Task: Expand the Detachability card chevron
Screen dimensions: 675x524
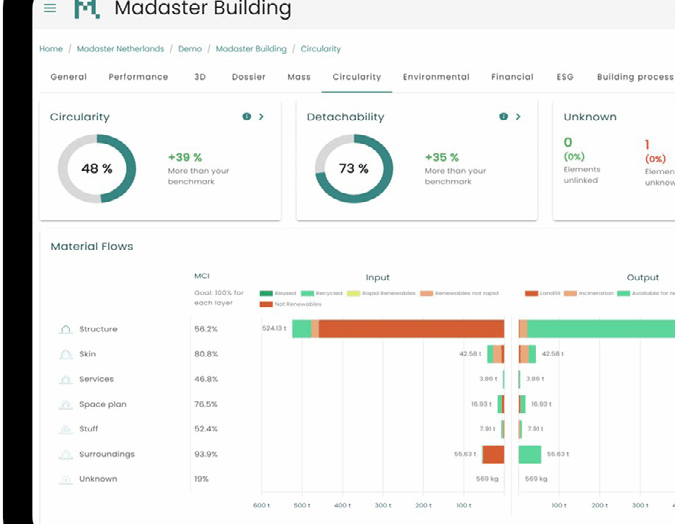Action: pos(519,117)
